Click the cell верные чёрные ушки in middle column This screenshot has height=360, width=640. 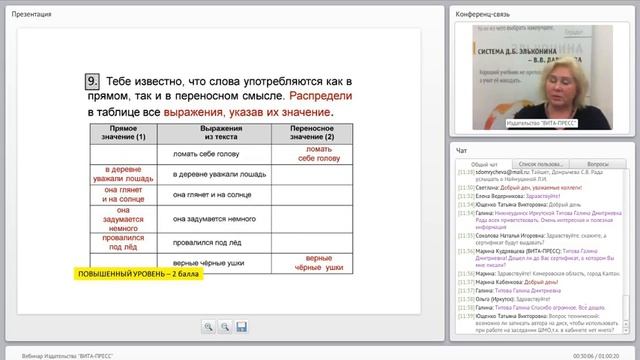(x=214, y=263)
